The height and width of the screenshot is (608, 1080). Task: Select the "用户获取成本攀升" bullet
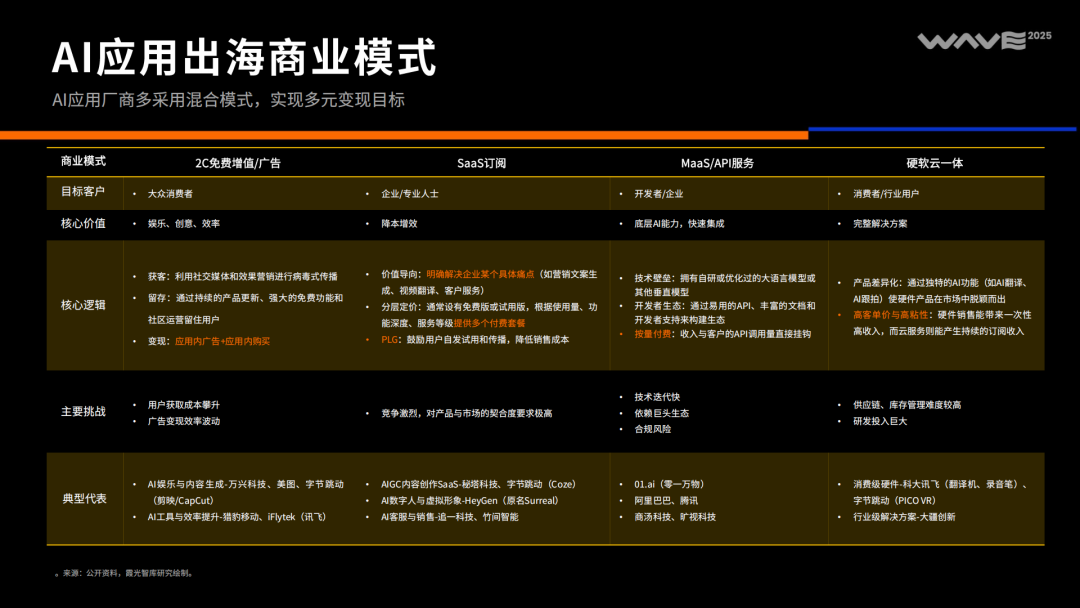click(x=184, y=405)
